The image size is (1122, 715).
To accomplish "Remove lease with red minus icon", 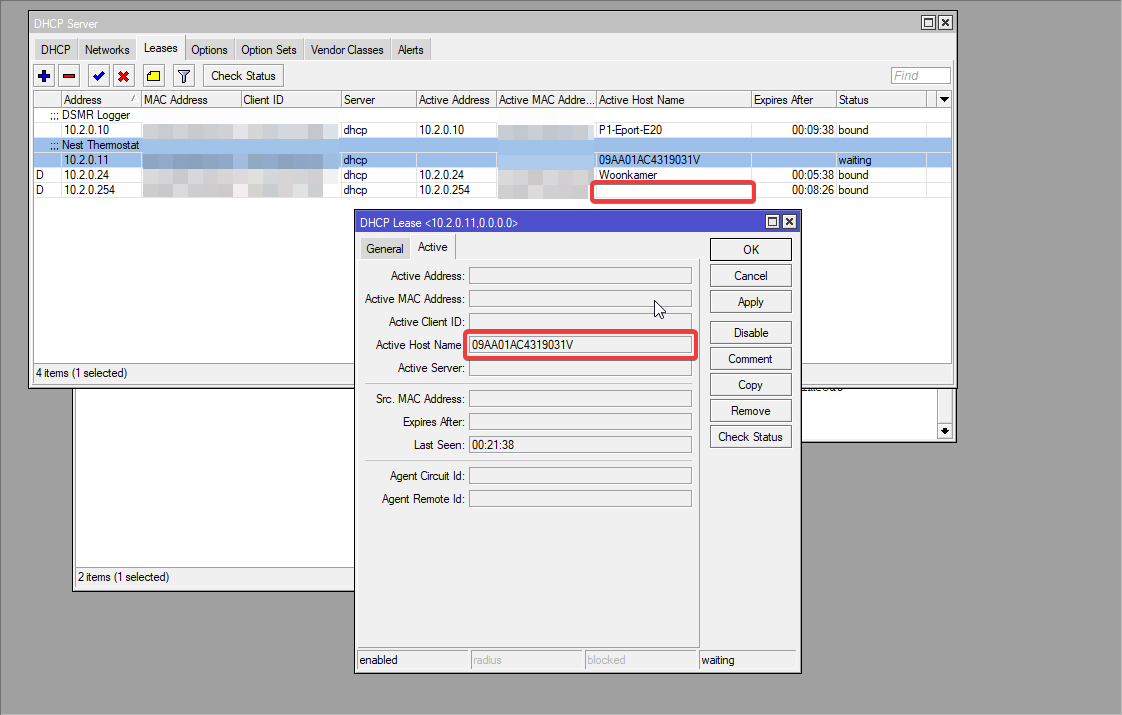I will point(69,76).
